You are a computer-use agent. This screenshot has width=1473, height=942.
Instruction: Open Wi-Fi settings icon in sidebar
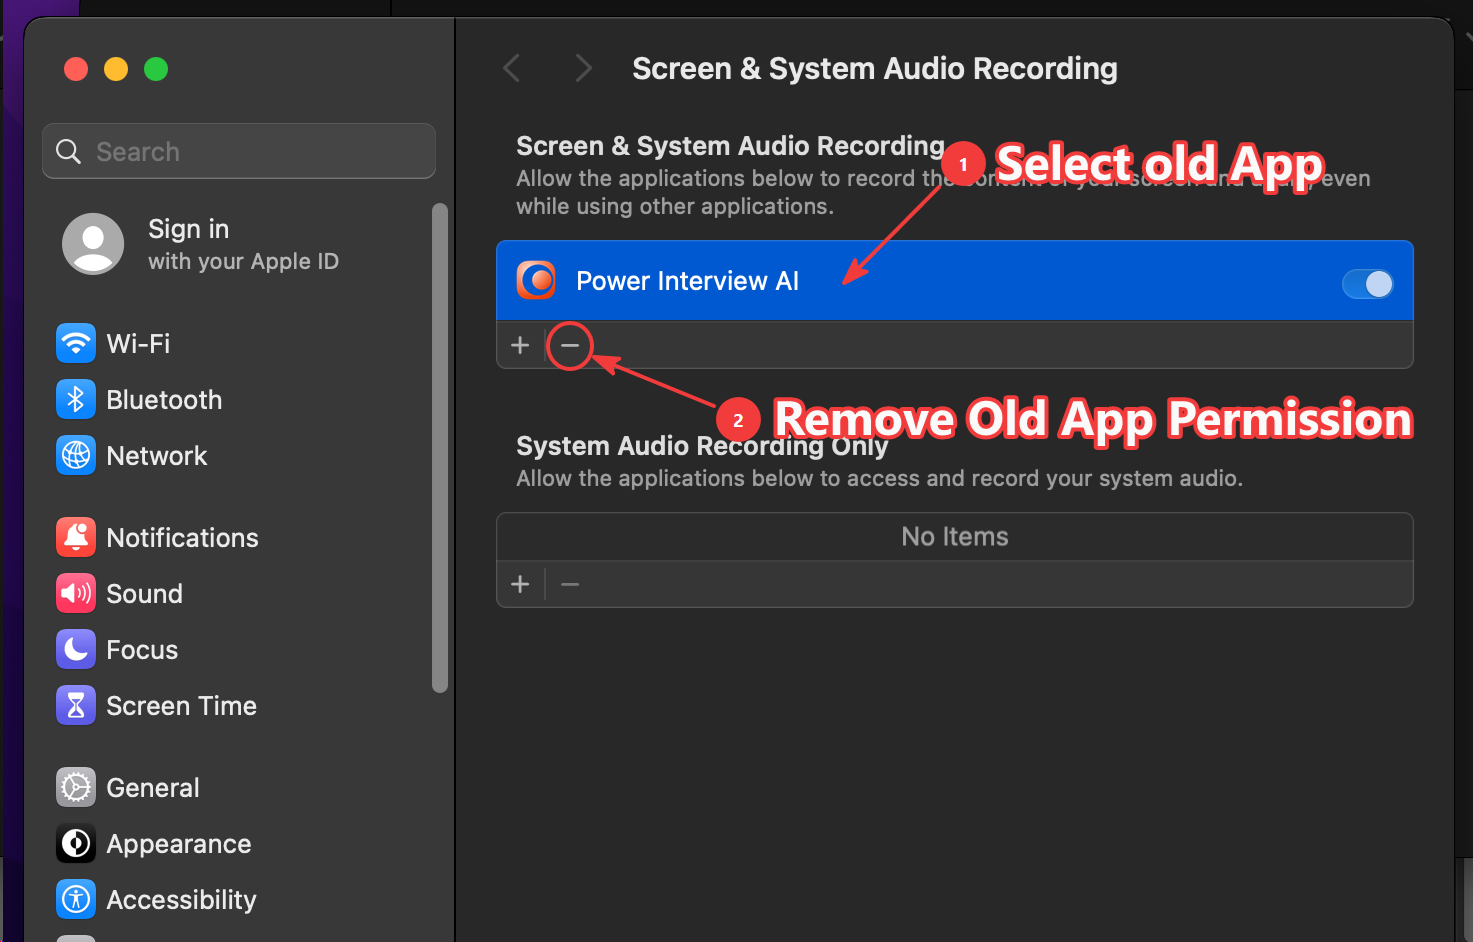(x=76, y=344)
